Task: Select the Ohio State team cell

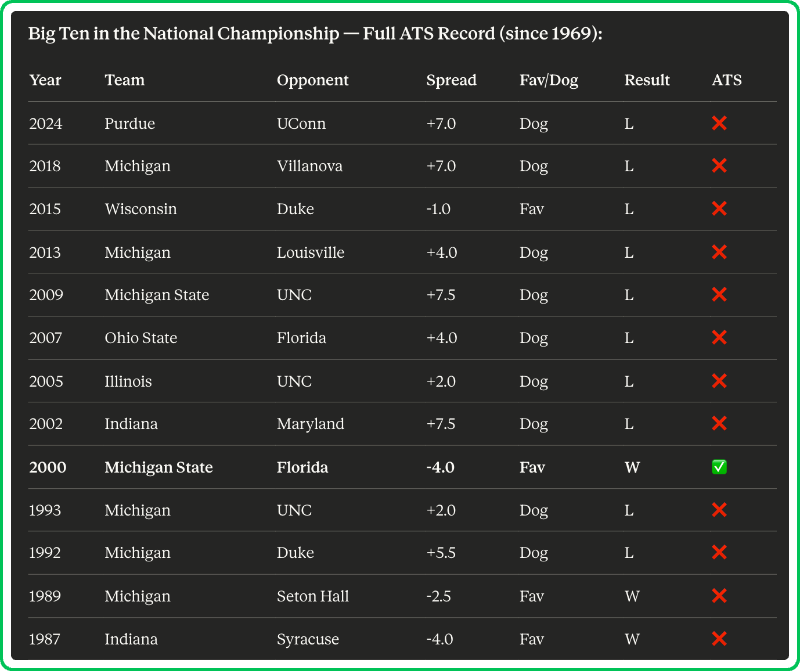Action: [x=141, y=338]
